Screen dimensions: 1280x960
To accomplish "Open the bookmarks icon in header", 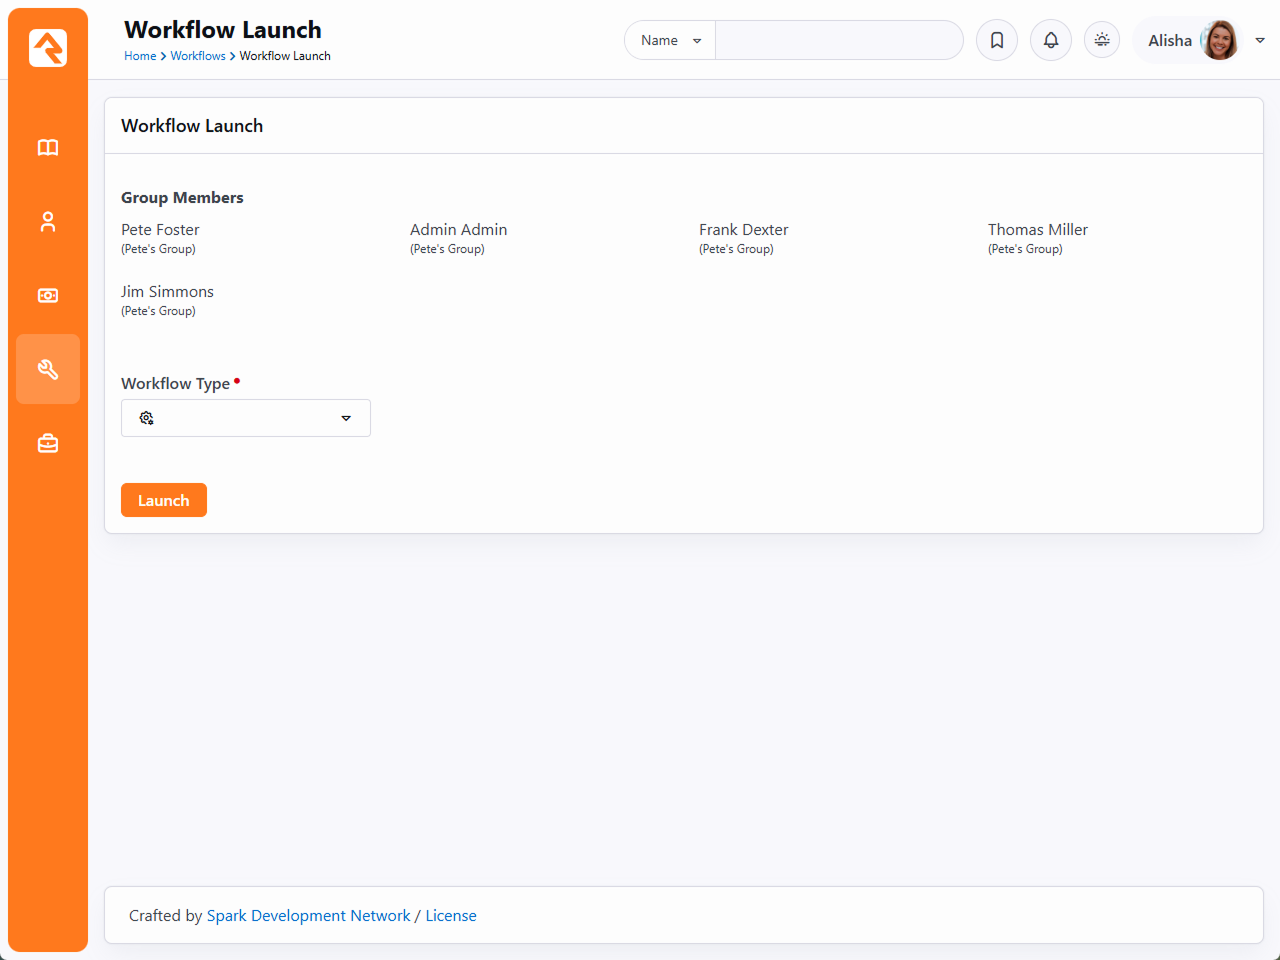I will [x=996, y=40].
